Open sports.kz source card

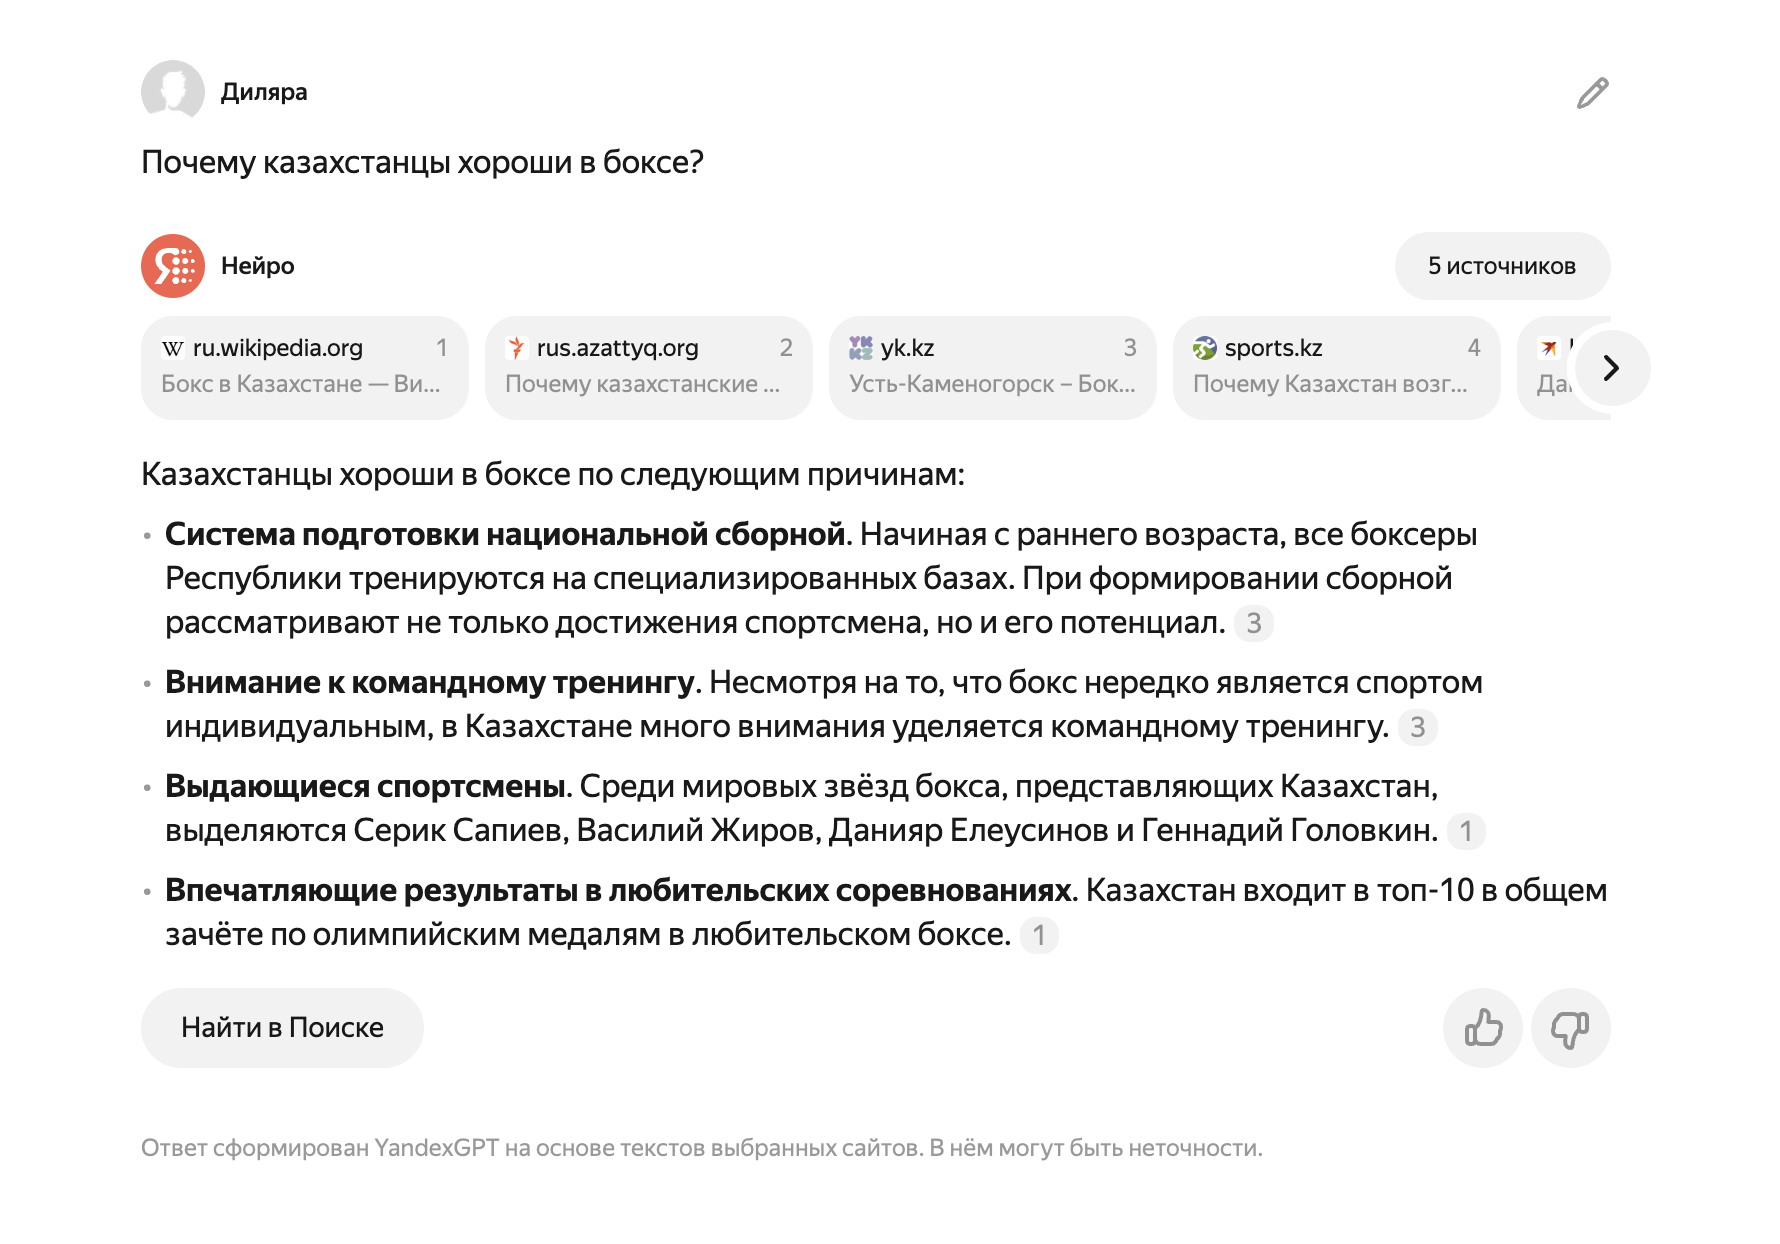click(x=1337, y=367)
